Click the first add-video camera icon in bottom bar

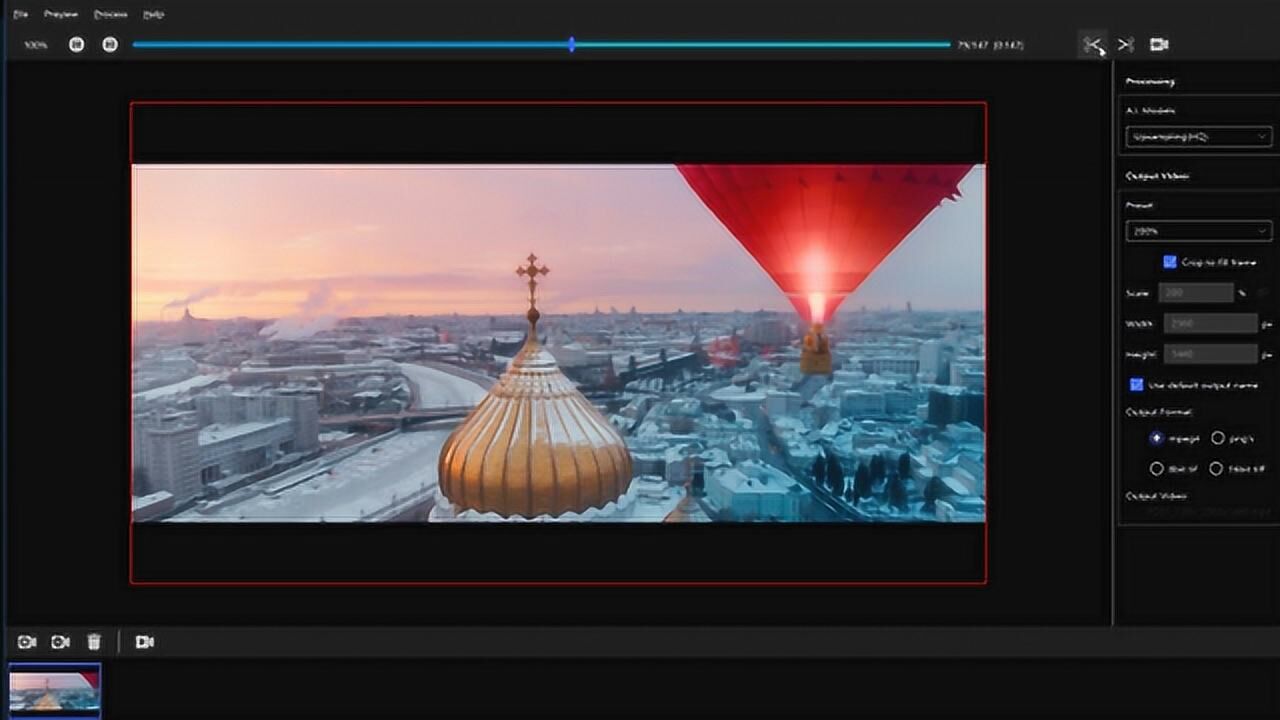(x=27, y=642)
